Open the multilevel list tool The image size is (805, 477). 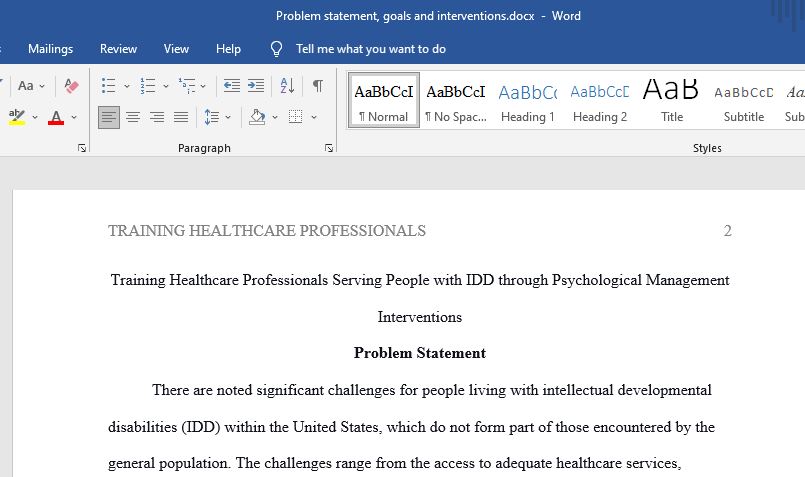pos(187,86)
